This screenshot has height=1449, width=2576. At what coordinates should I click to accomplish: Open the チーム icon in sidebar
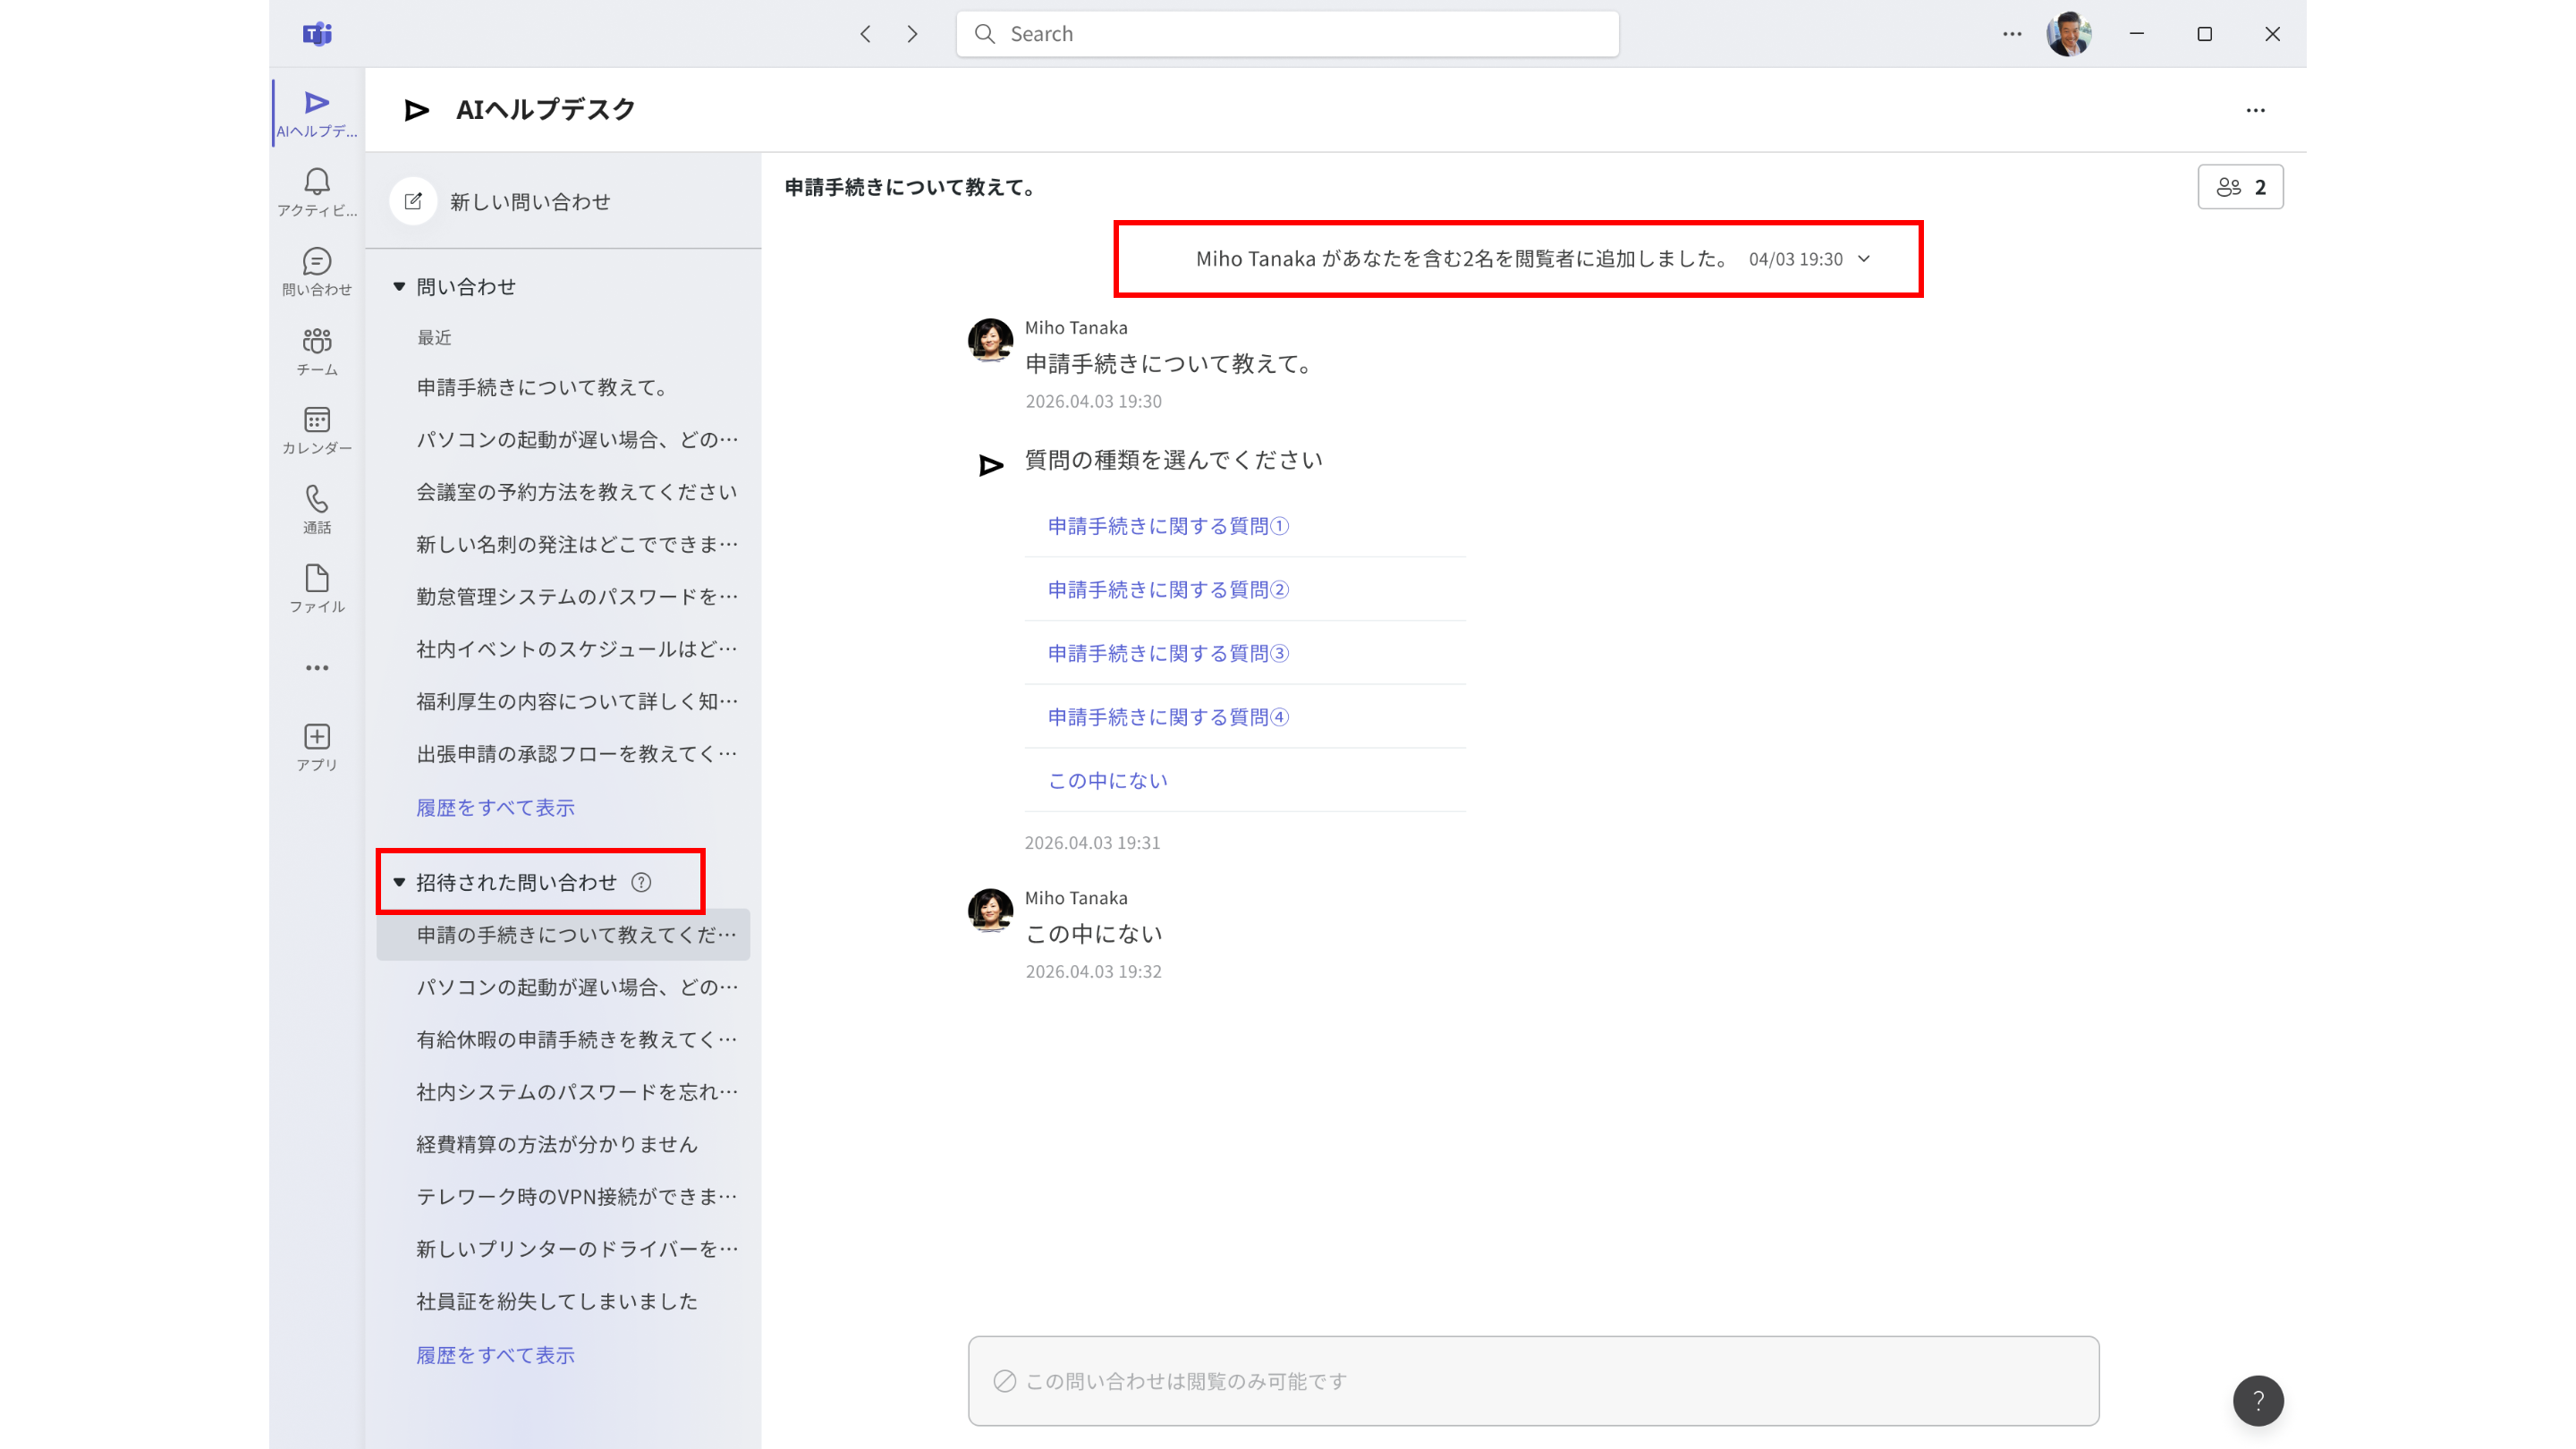pyautogui.click(x=317, y=351)
